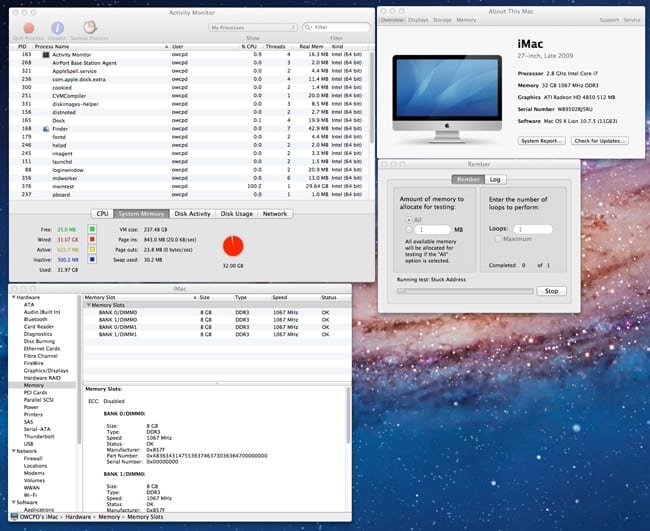This screenshot has width=650, height=531.
Task: Open the Log tab in Rember
Action: (x=496, y=180)
